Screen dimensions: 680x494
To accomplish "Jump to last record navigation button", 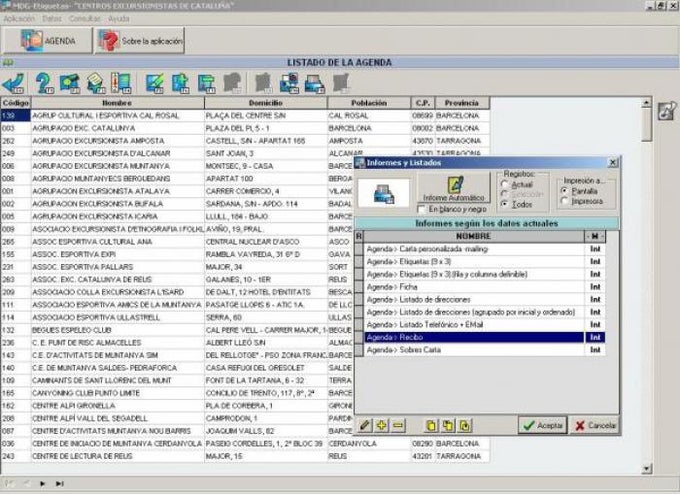I will tap(59, 484).
